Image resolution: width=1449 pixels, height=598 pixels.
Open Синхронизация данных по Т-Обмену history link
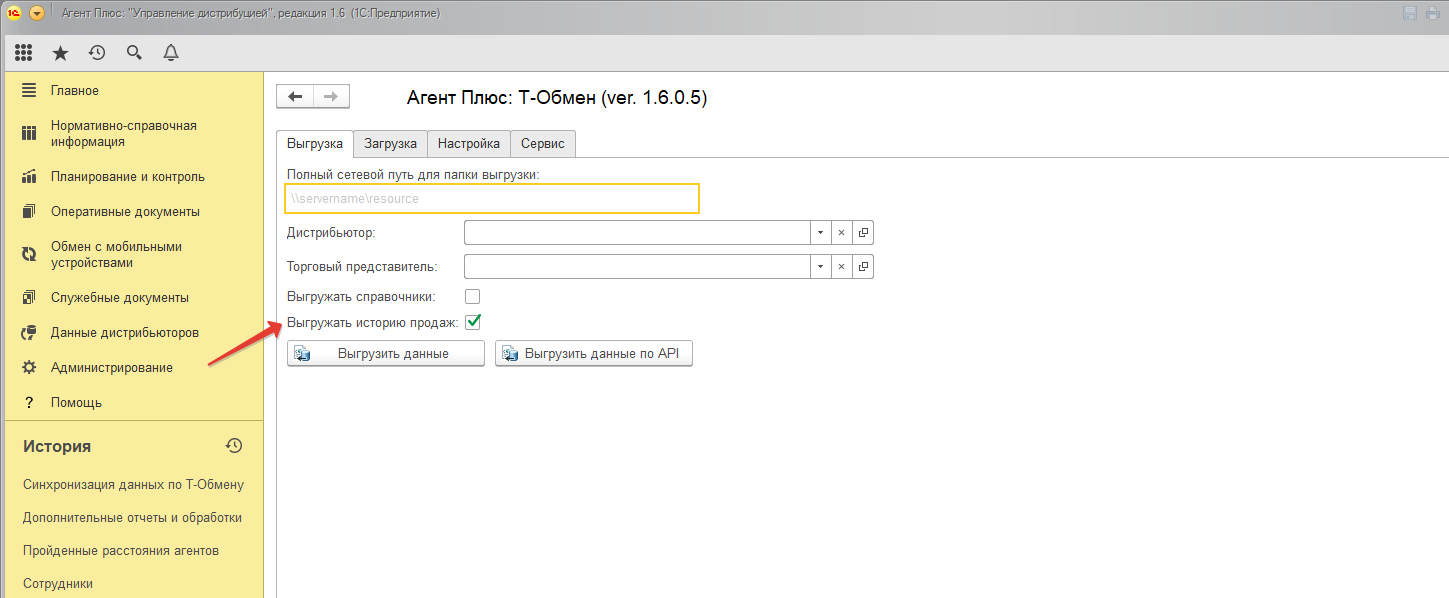[133, 485]
